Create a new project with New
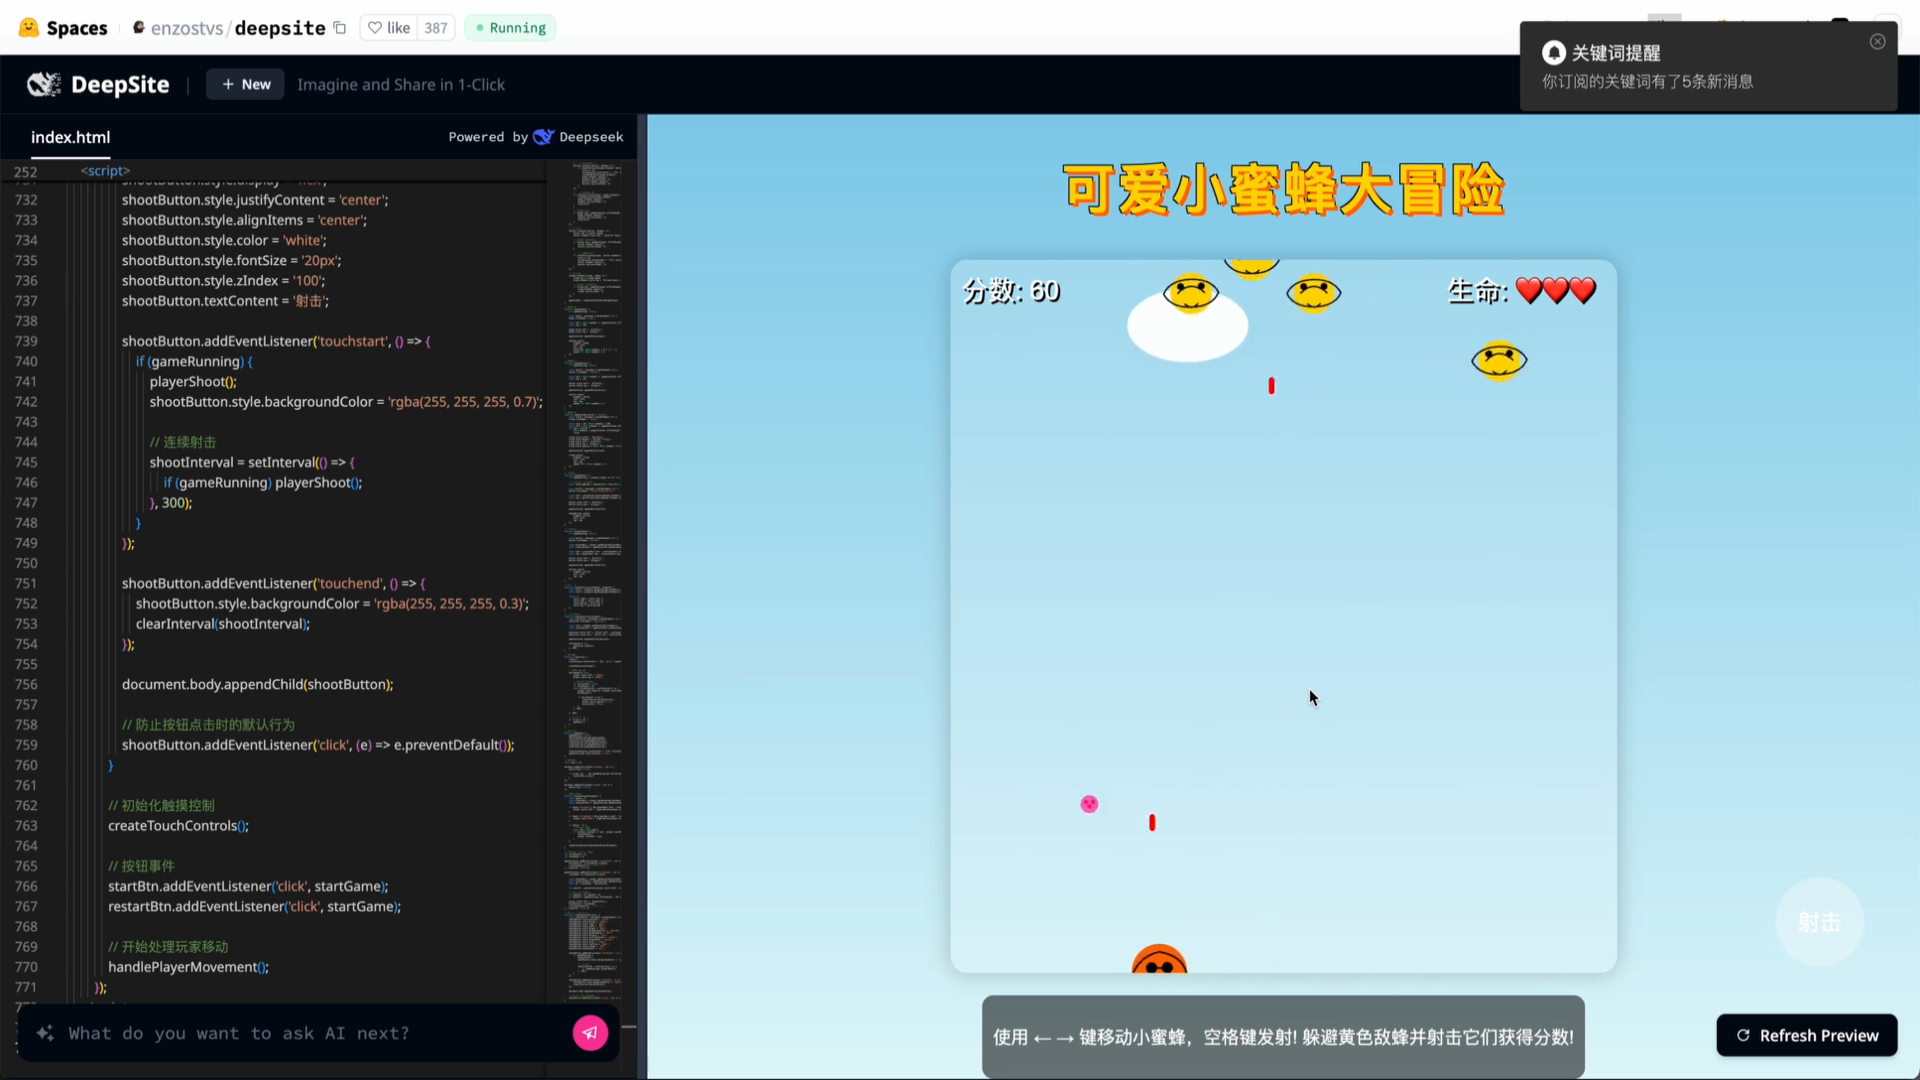1920x1080 pixels. tap(246, 85)
